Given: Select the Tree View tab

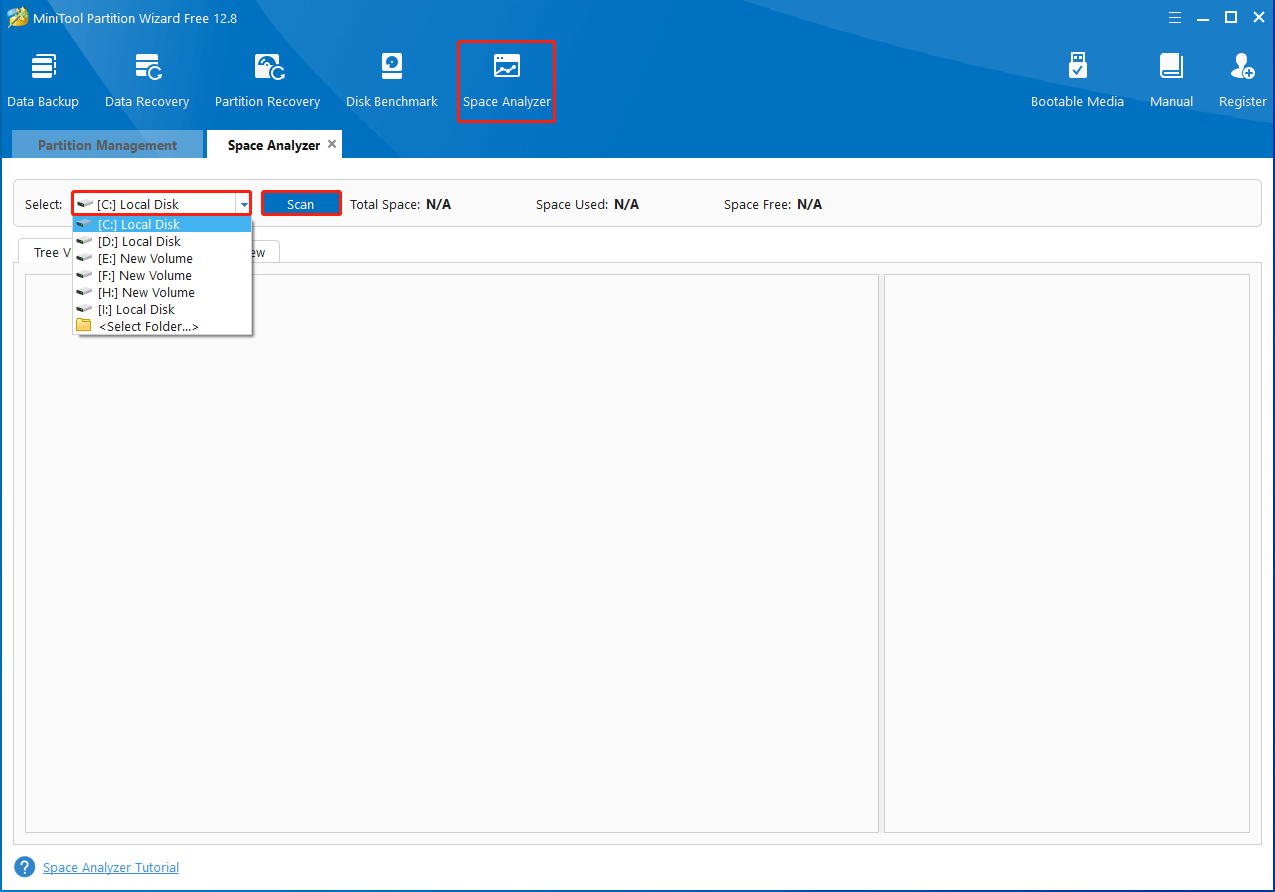Looking at the screenshot, I should tap(50, 252).
